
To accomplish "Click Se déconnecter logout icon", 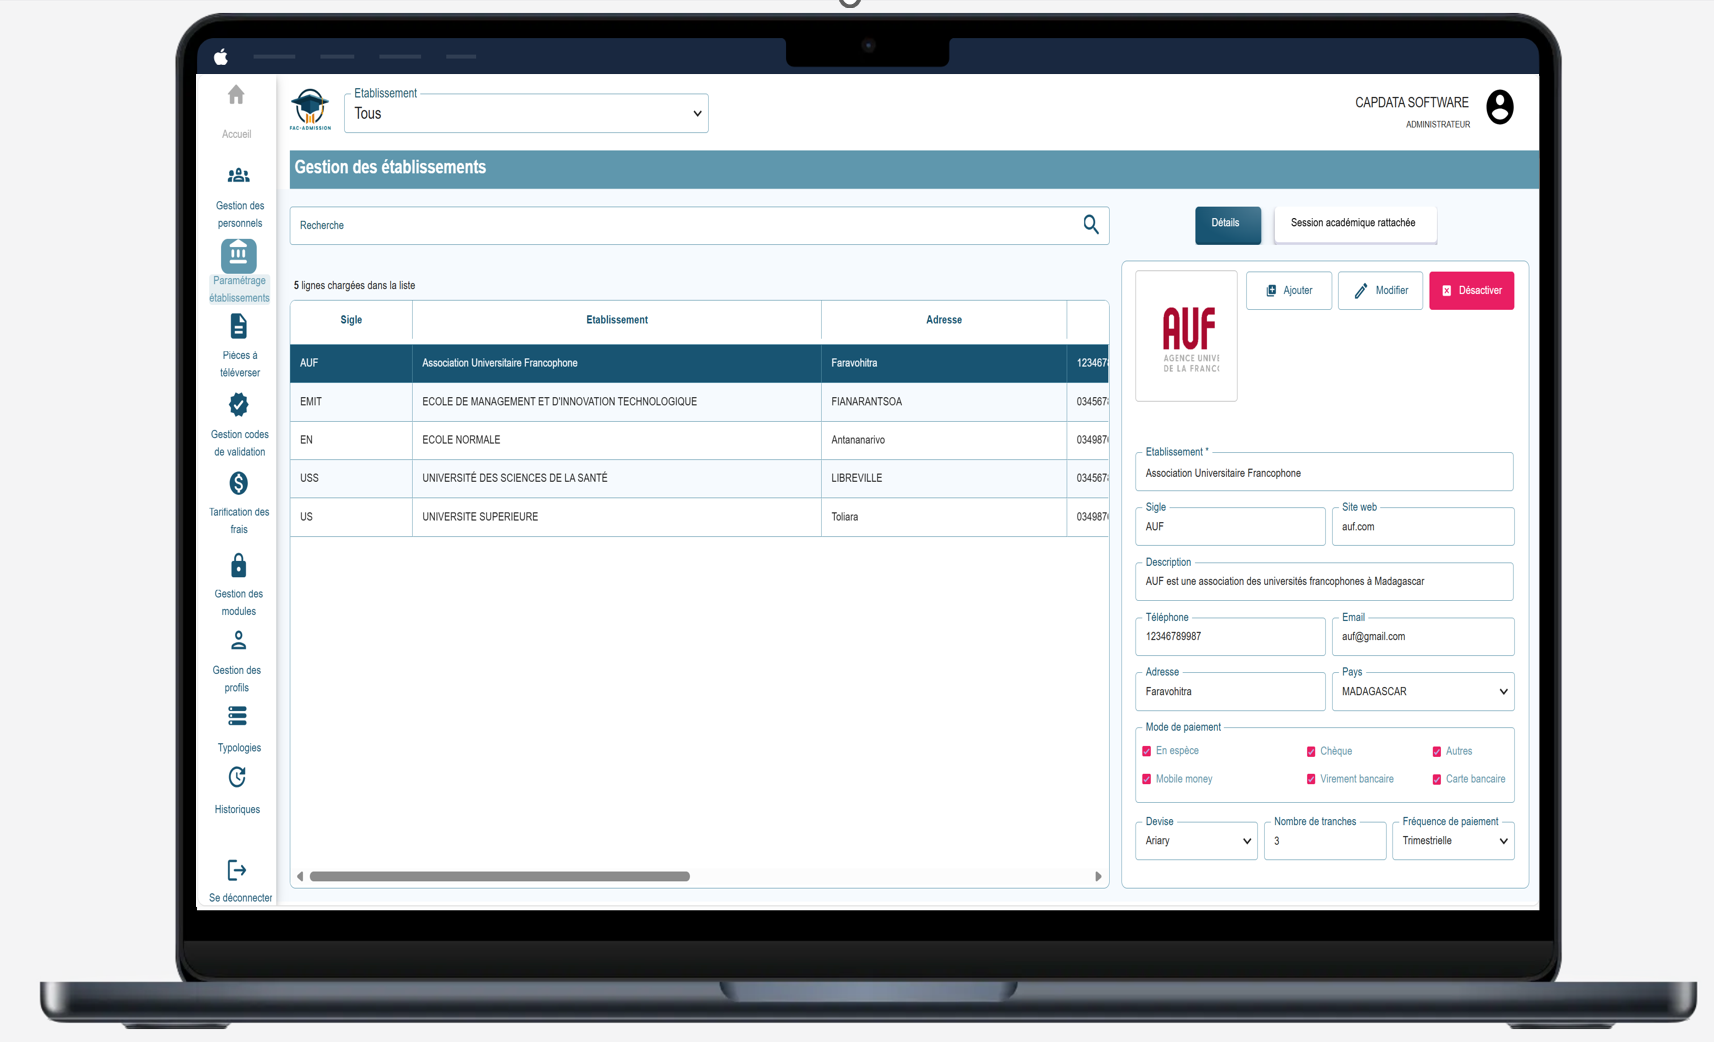I will pyautogui.click(x=237, y=871).
